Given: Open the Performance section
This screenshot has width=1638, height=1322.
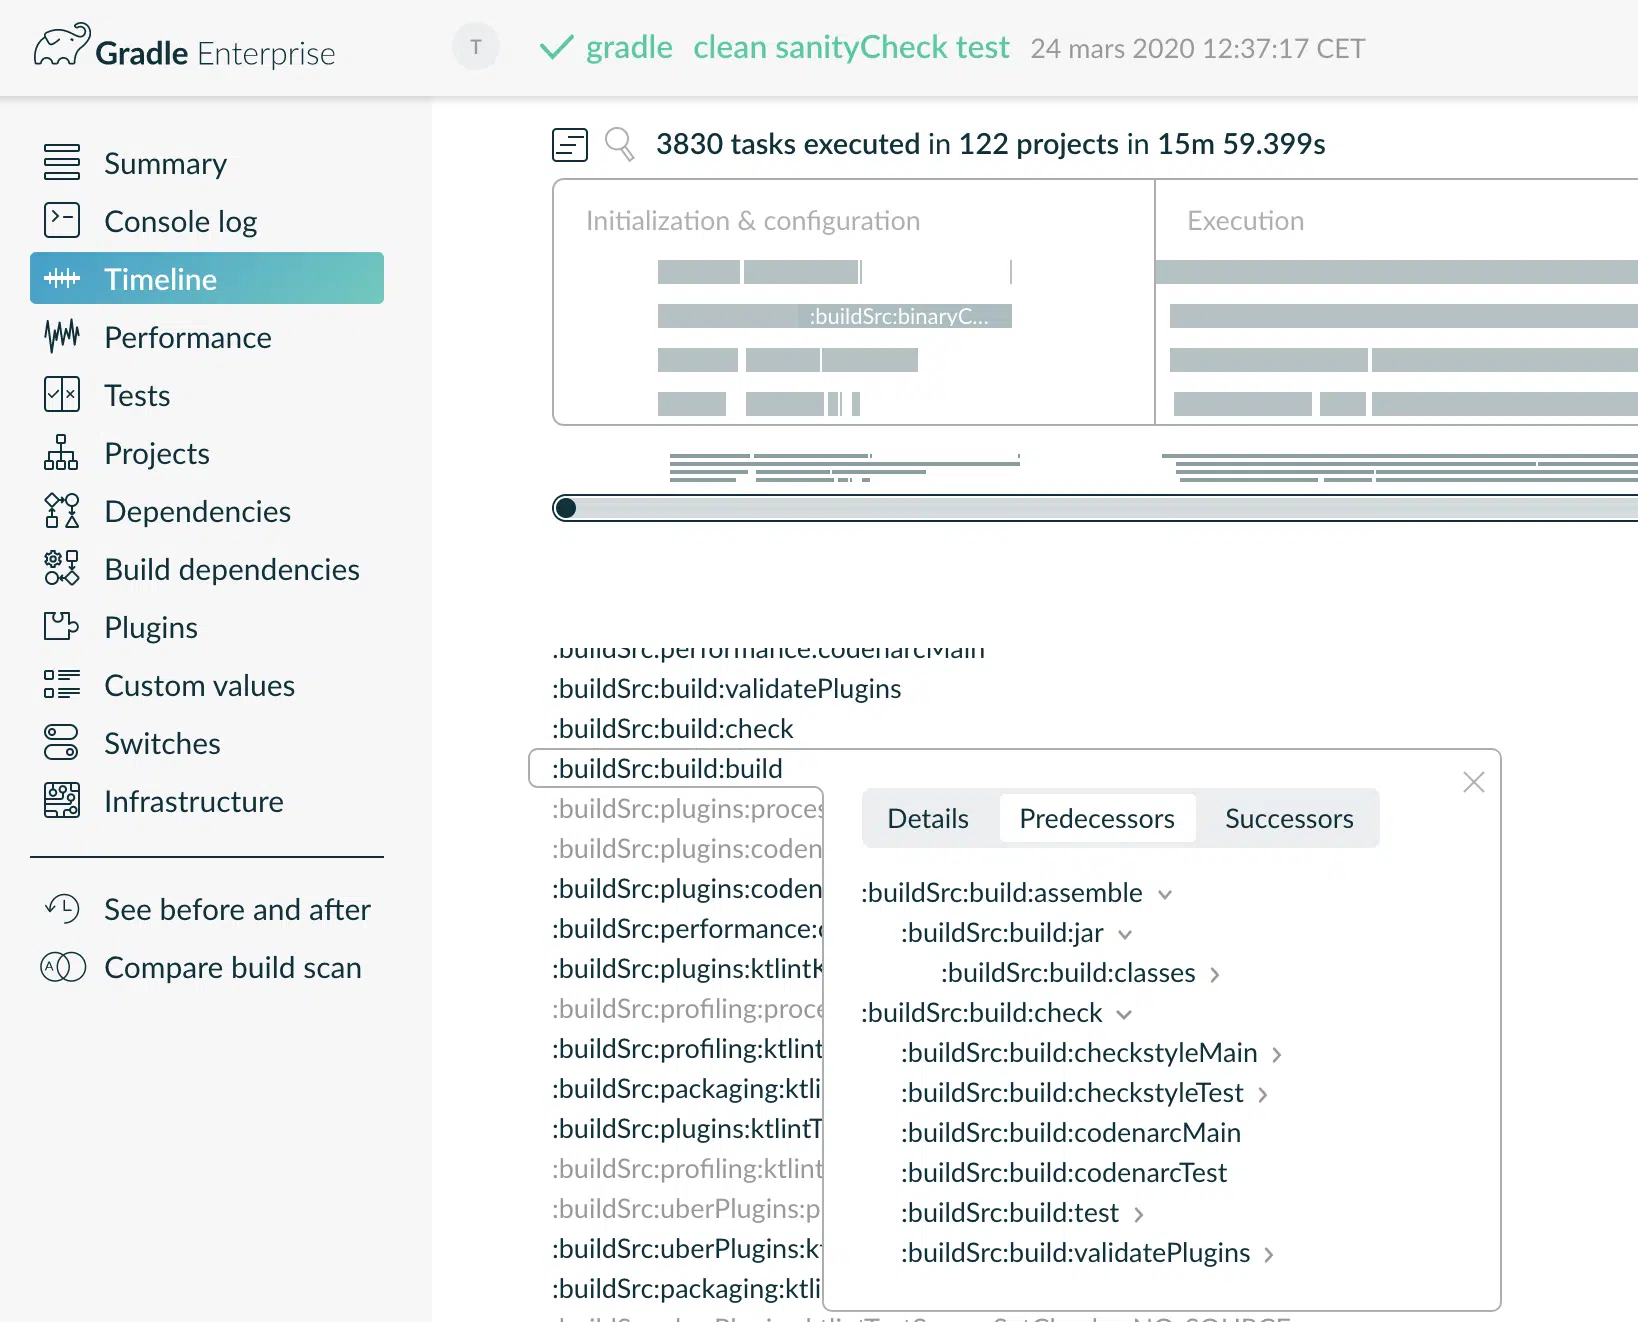Looking at the screenshot, I should 188,337.
